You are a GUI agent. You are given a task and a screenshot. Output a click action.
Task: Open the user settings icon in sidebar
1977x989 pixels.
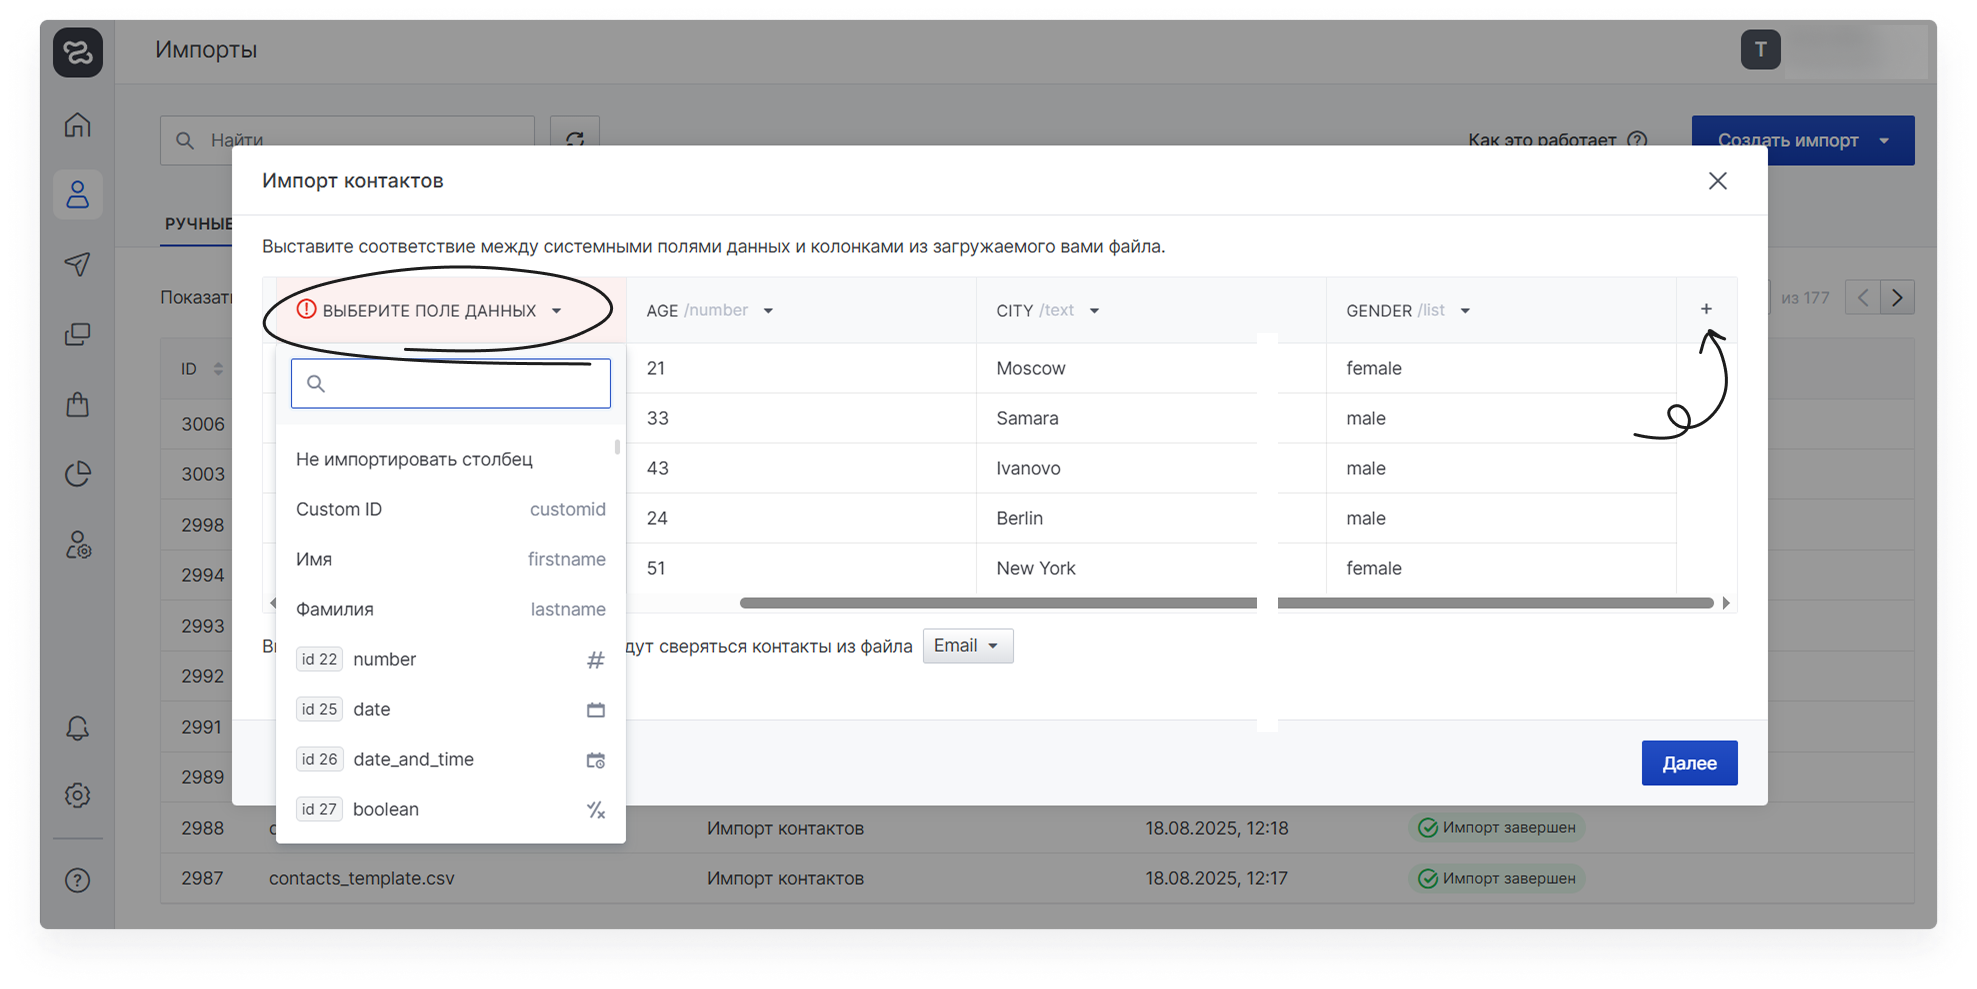pos(77,545)
